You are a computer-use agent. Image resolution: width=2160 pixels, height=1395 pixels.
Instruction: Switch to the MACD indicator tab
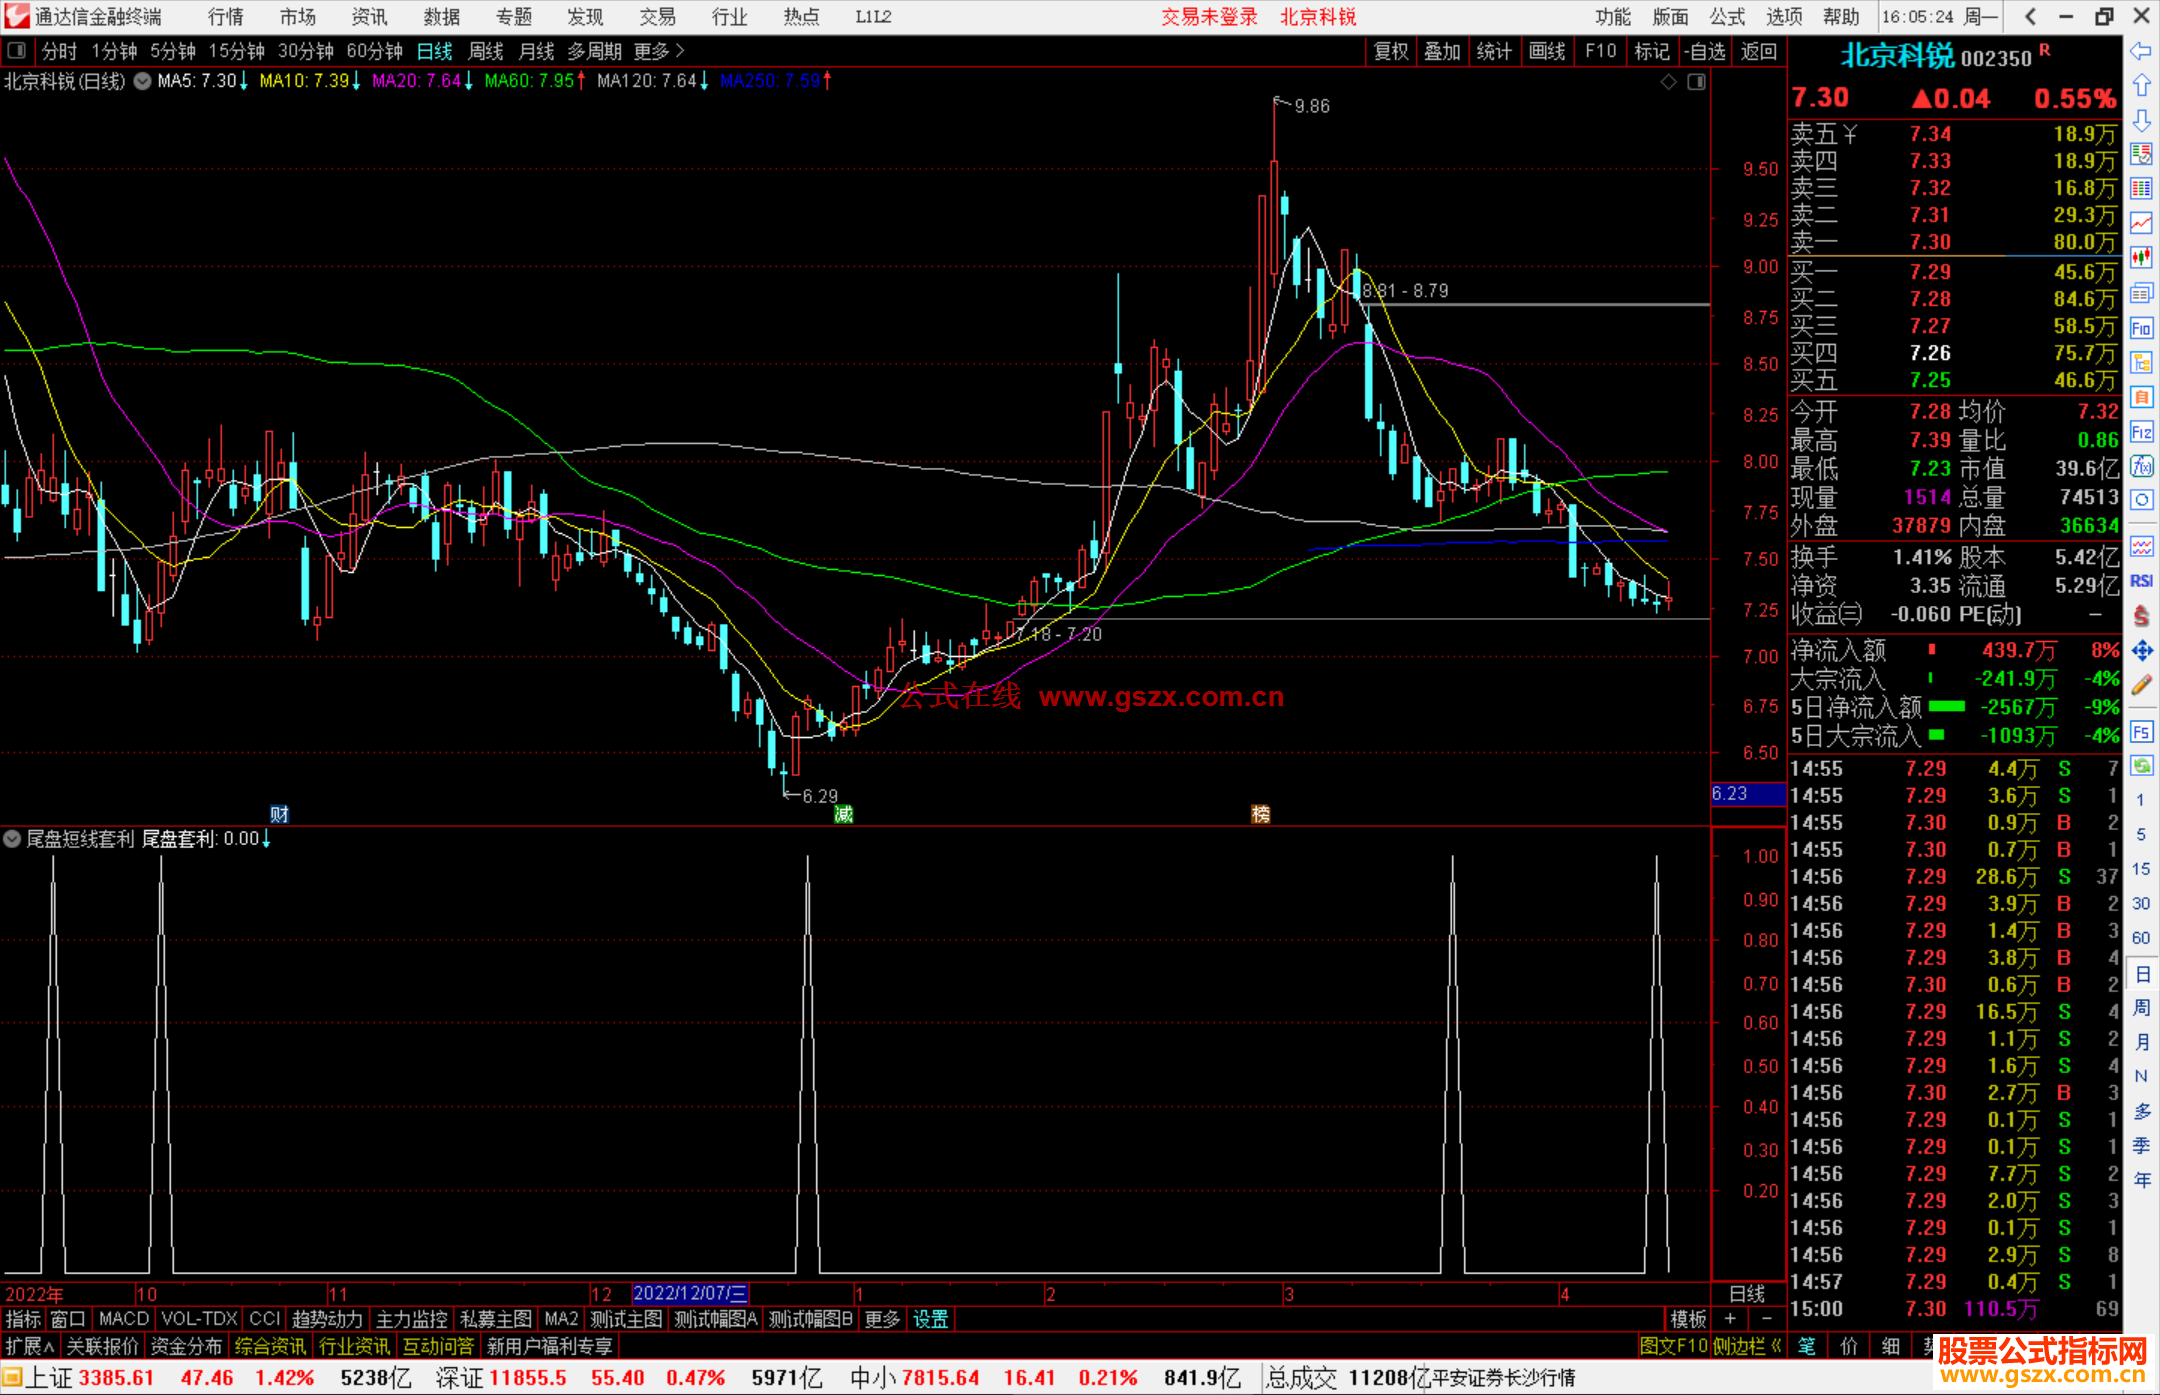point(123,1319)
